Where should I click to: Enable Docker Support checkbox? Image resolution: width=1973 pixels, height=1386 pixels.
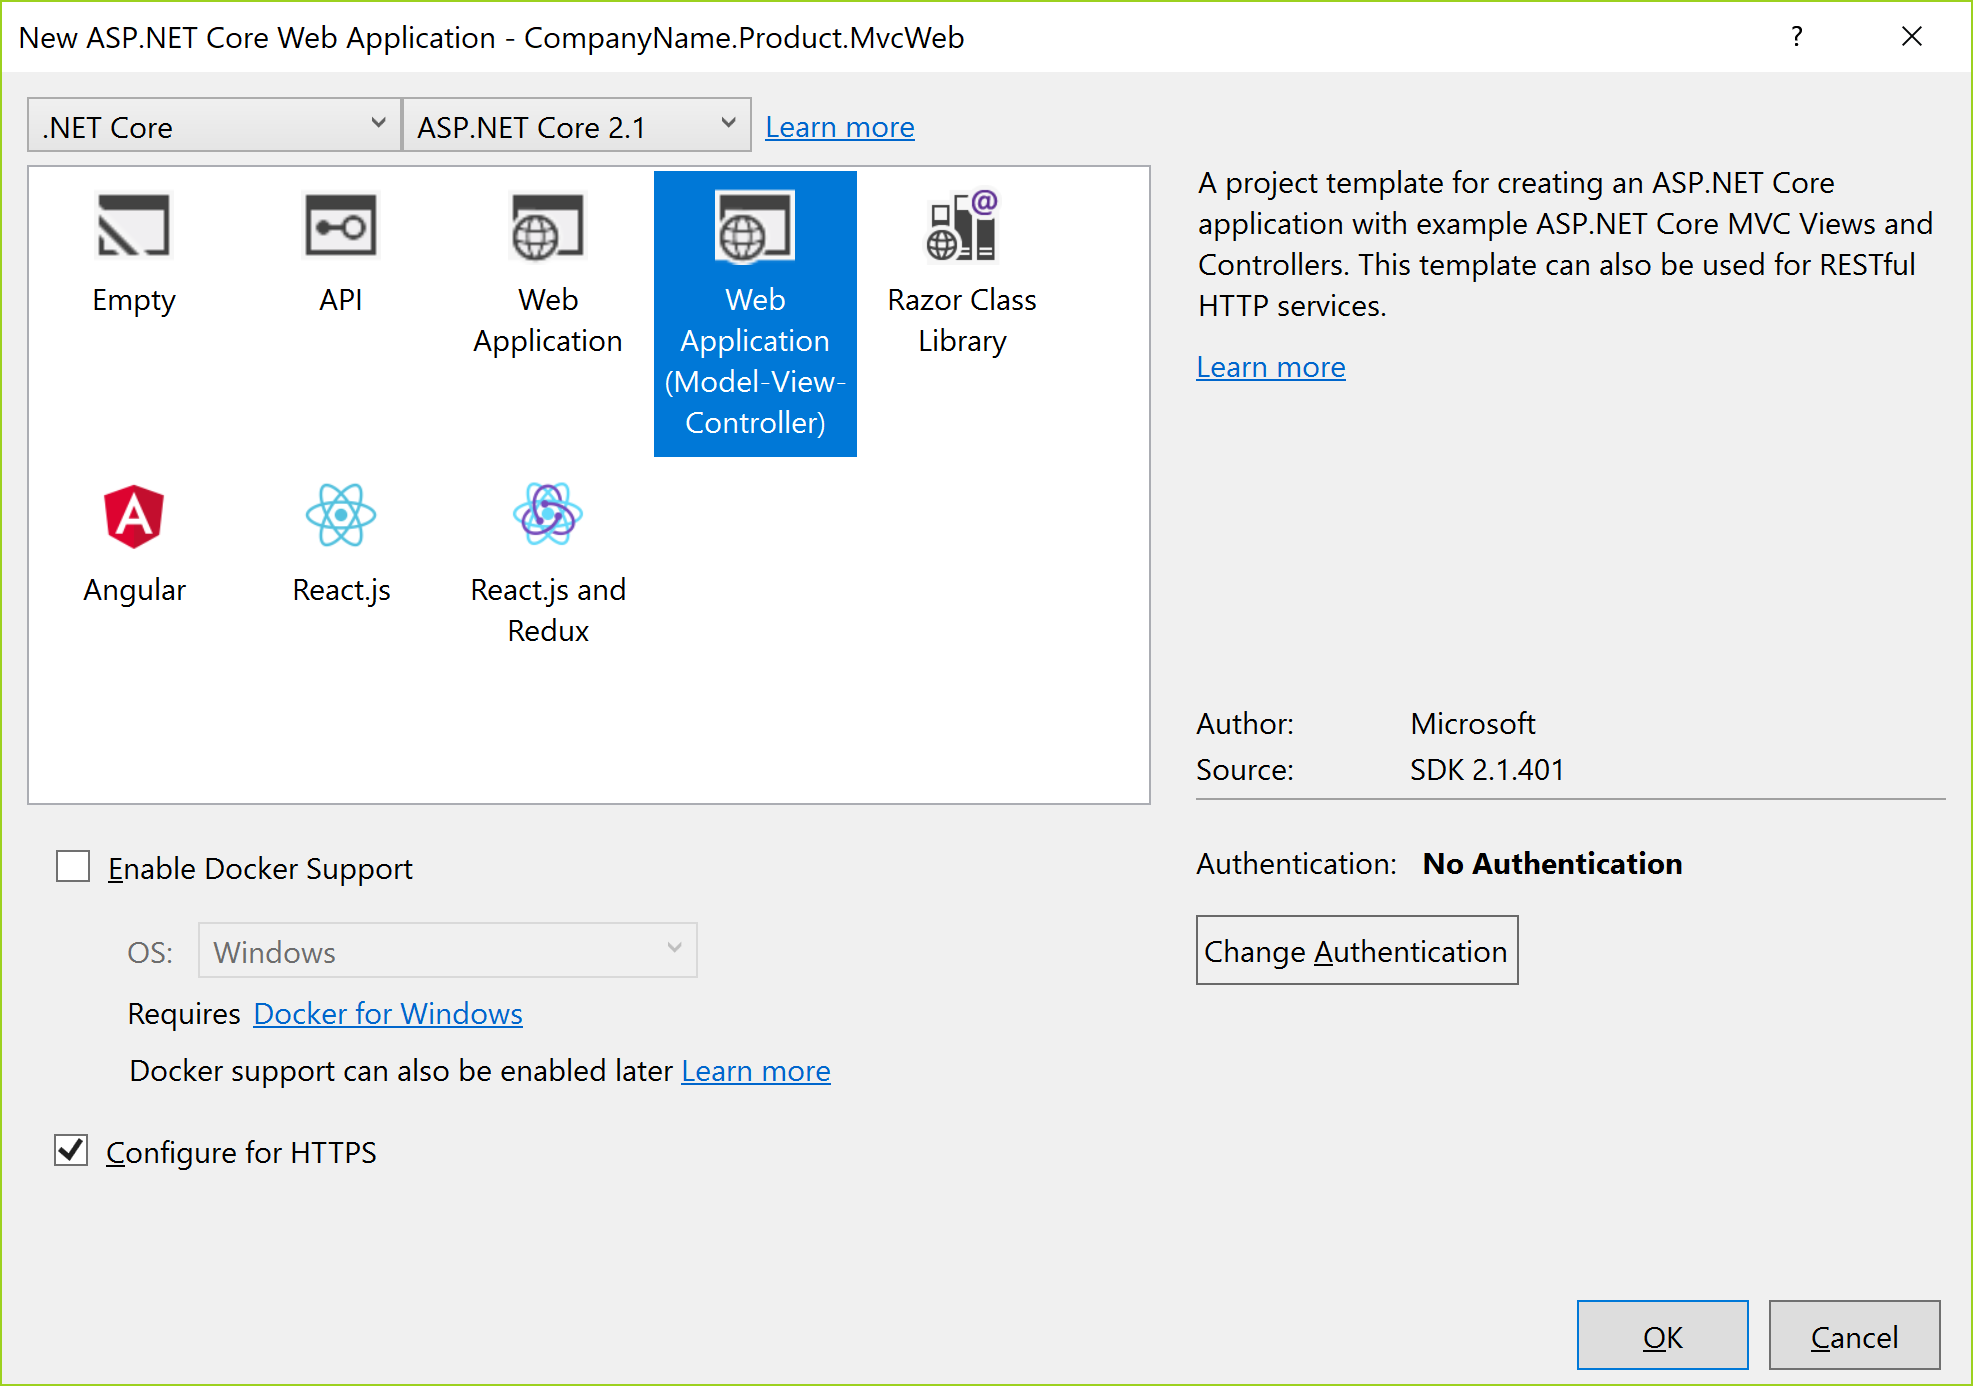(x=73, y=866)
